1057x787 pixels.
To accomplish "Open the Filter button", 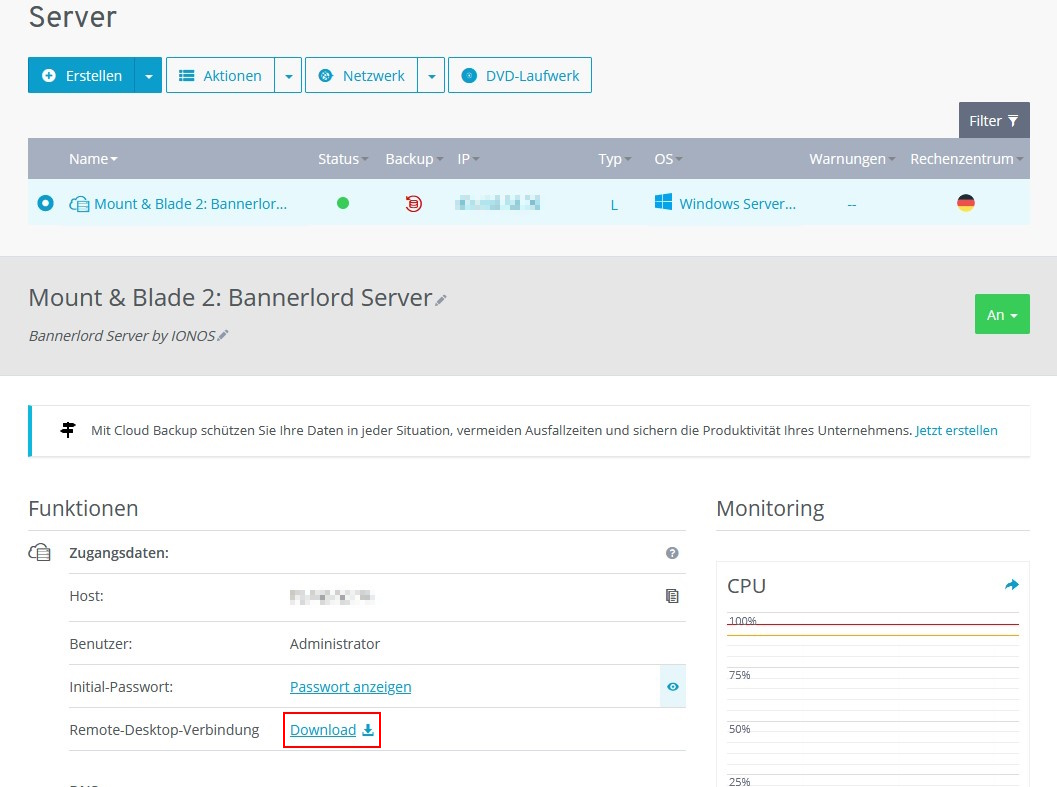I will coord(994,121).
